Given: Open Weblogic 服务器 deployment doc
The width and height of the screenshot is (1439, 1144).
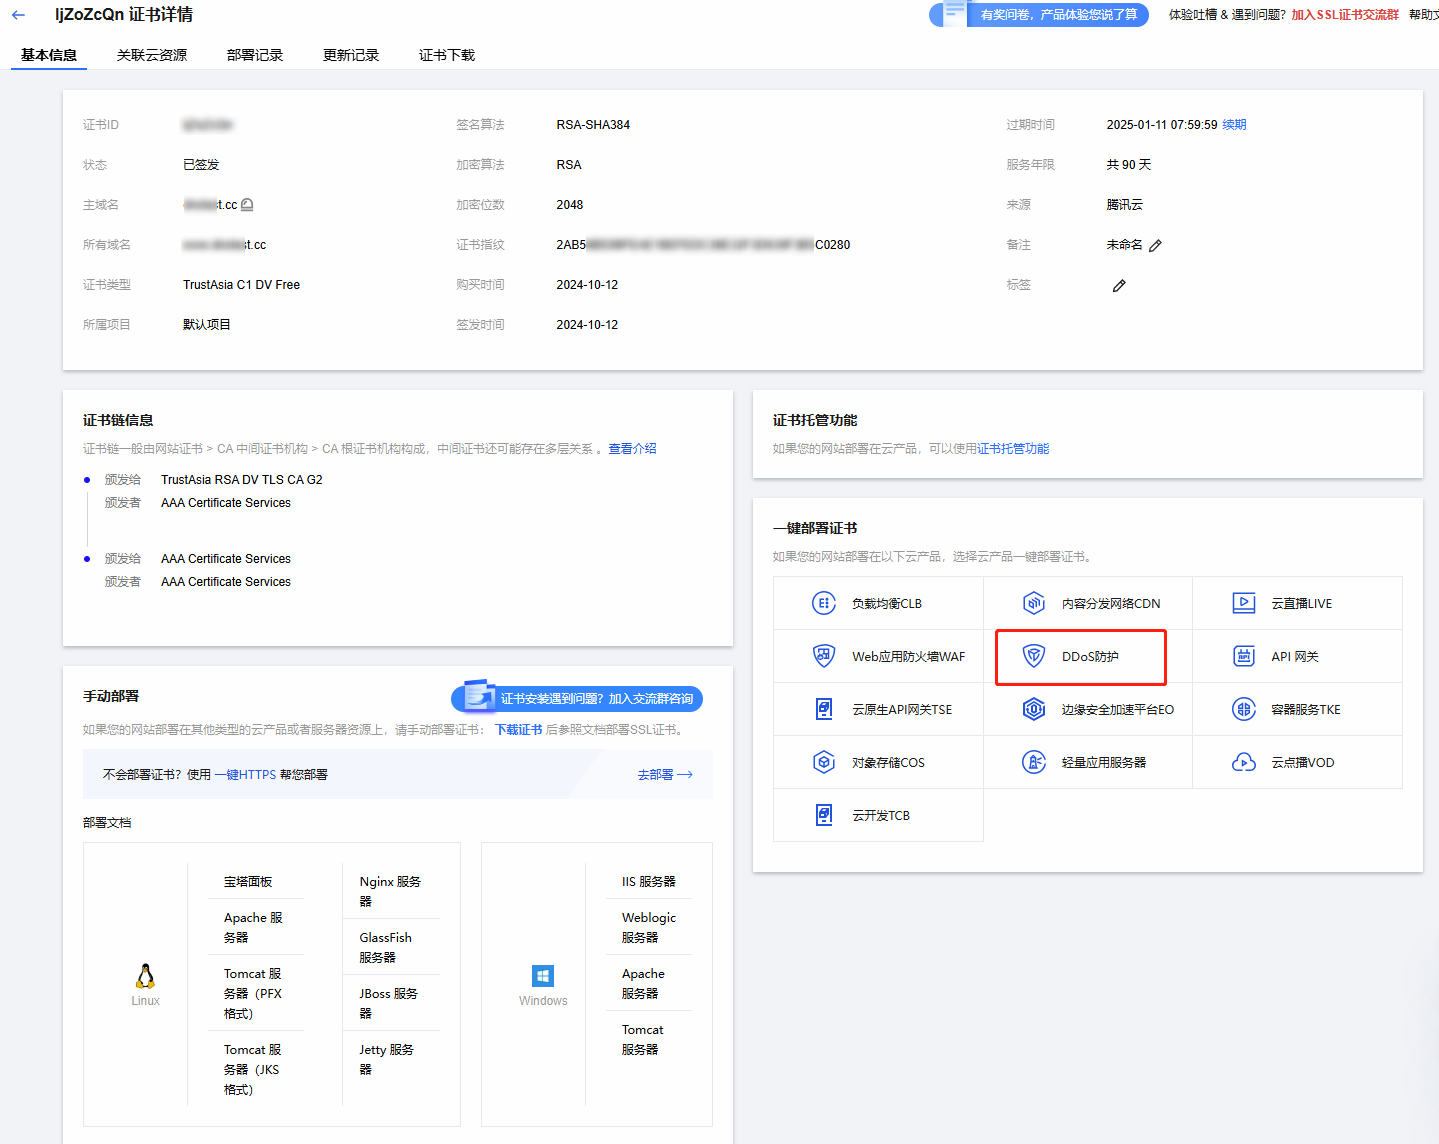Looking at the screenshot, I should (x=649, y=928).
